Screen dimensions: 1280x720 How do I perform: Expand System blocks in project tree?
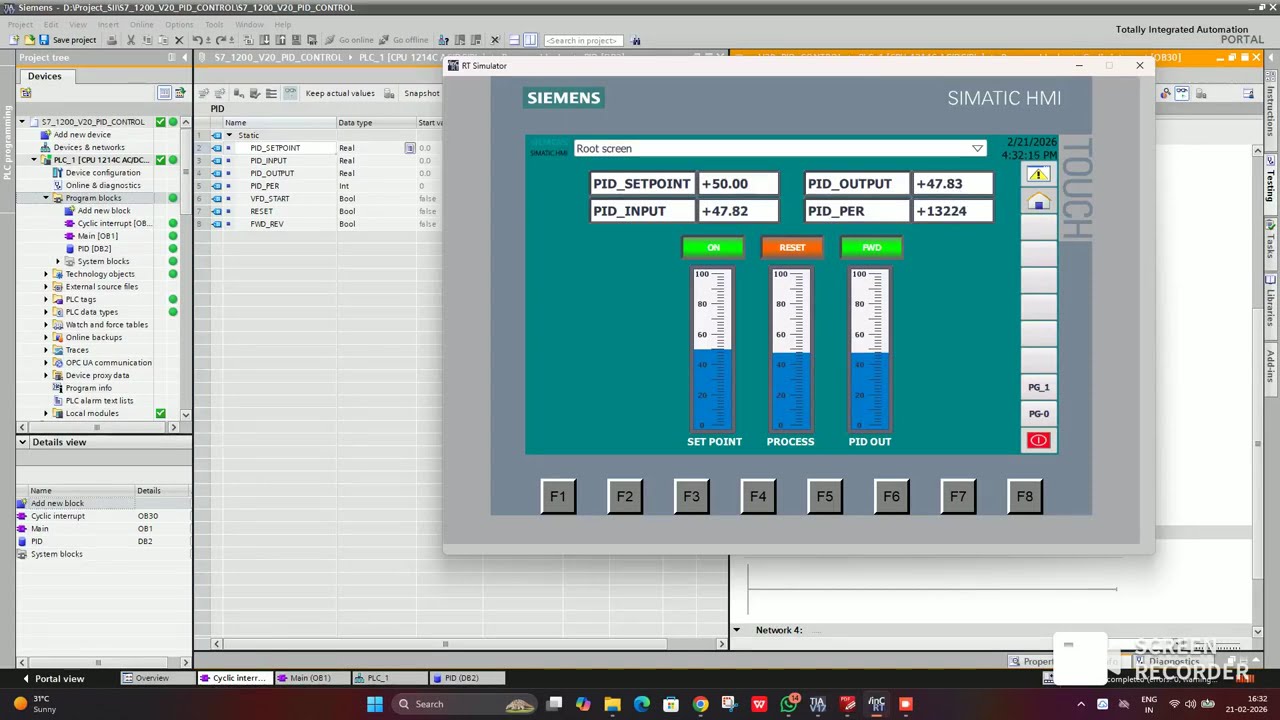57,261
